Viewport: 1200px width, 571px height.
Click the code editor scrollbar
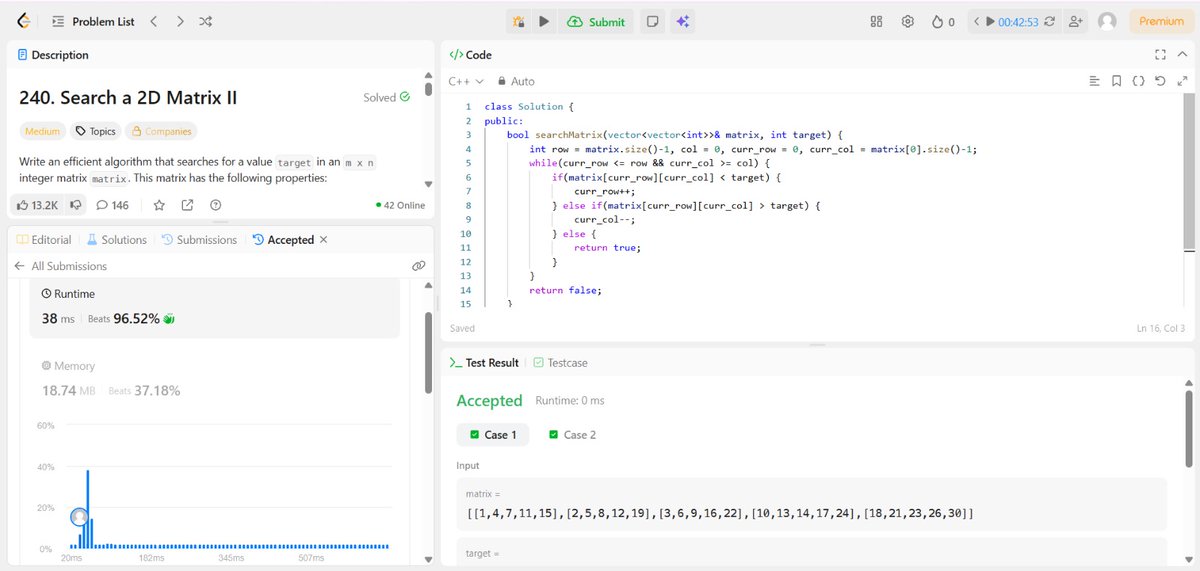(x=1189, y=170)
